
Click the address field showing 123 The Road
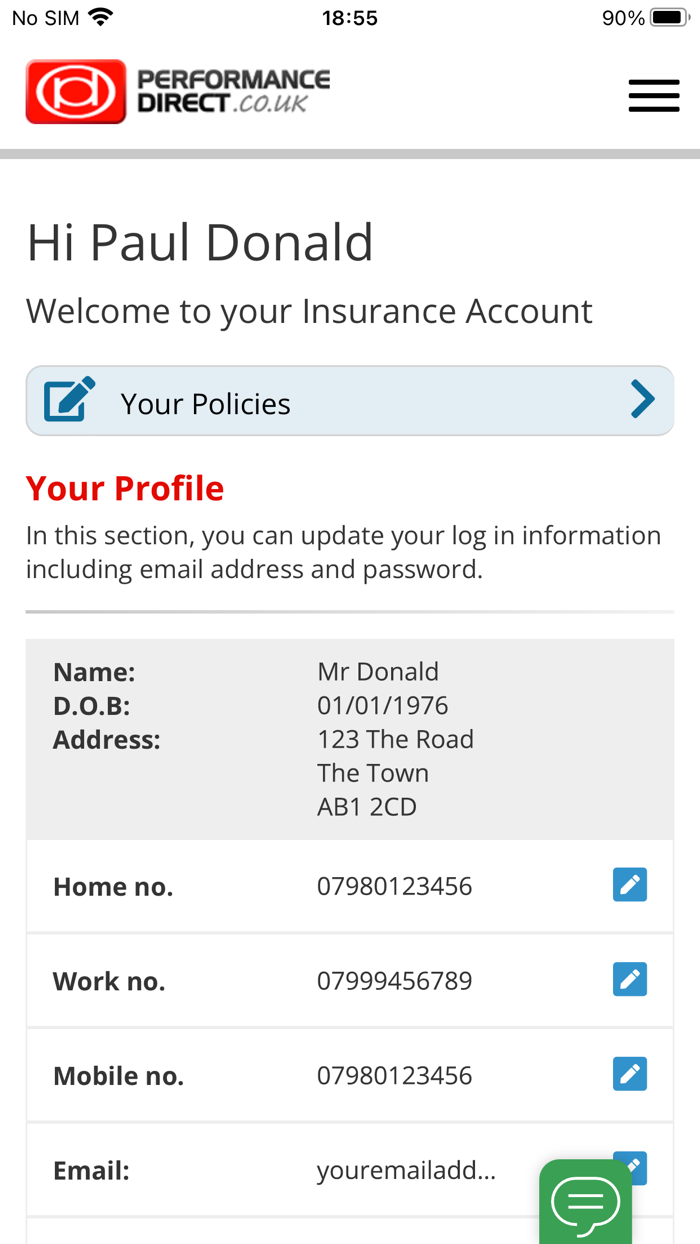[x=396, y=738]
